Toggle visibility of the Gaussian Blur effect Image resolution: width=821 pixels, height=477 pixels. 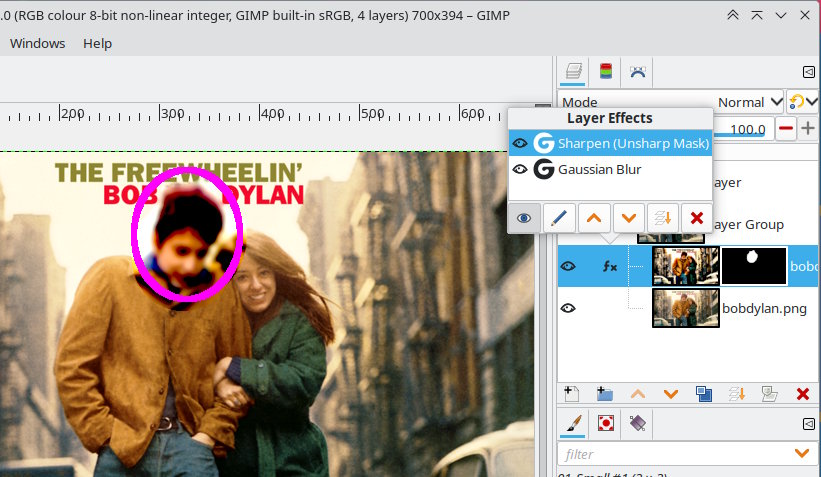pos(519,170)
